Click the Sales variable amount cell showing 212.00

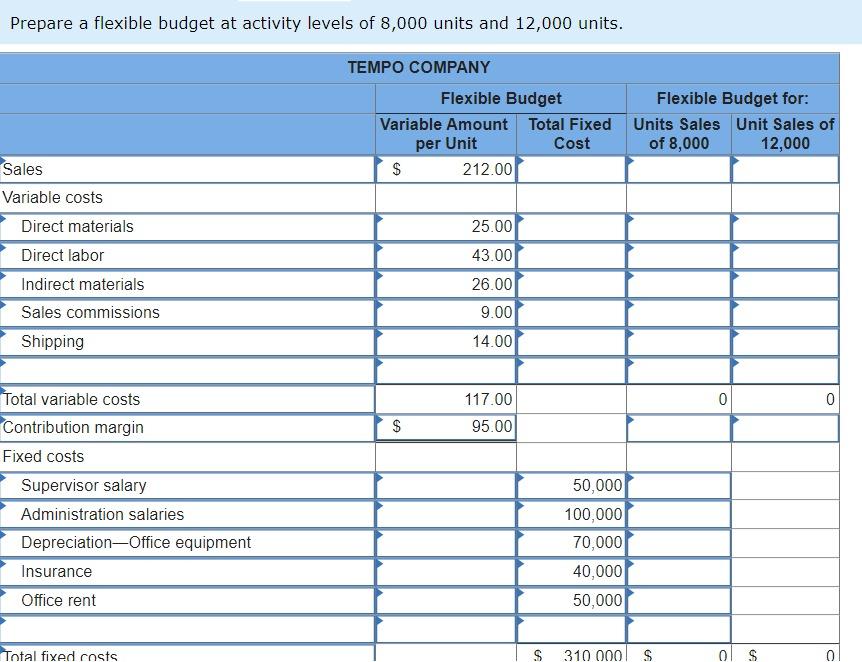446,169
